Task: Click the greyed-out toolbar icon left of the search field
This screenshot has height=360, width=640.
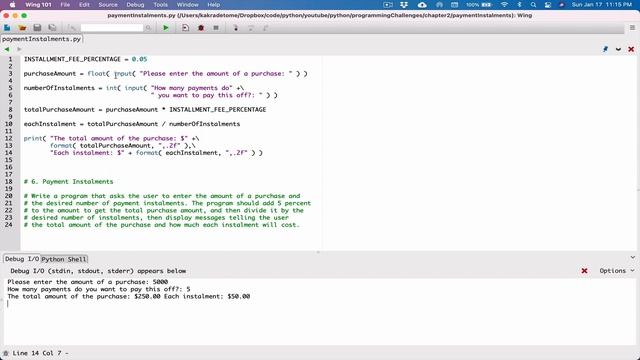Action: coord(72,28)
